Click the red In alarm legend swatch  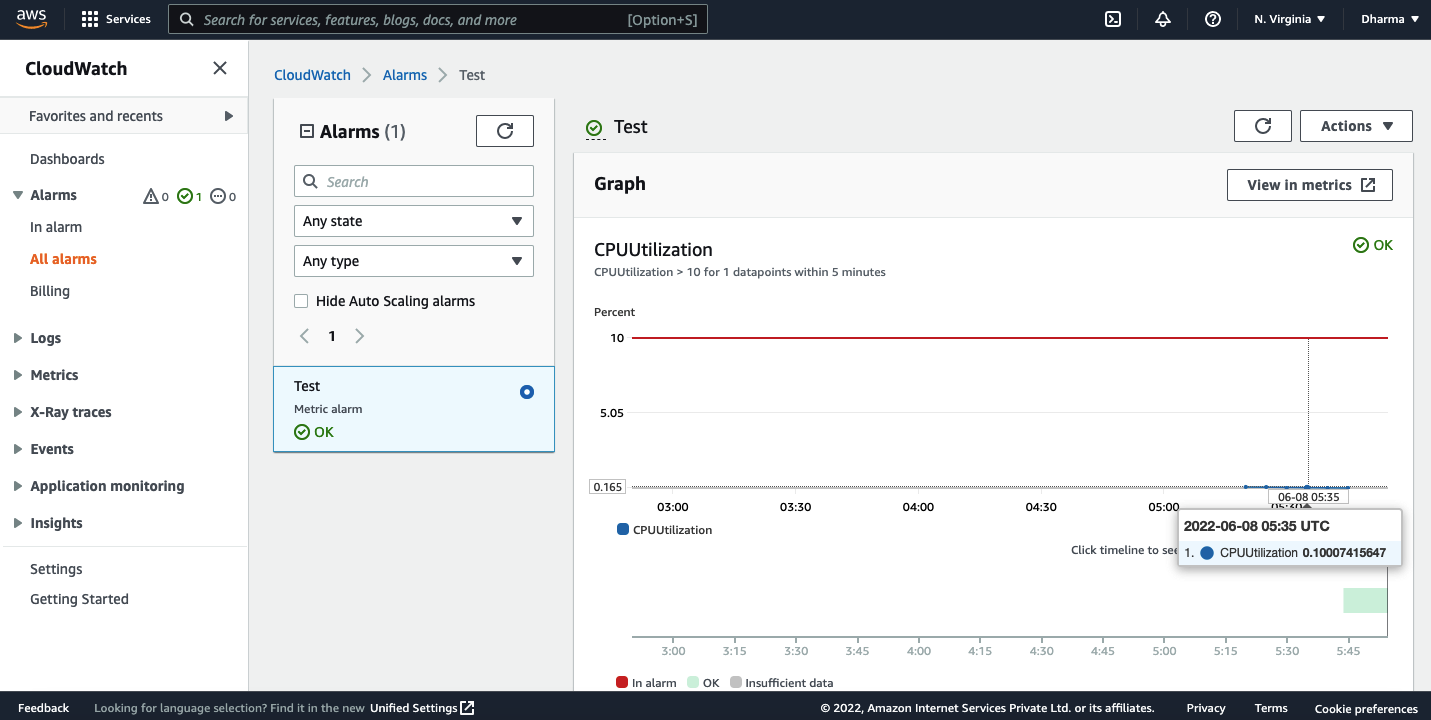(x=622, y=683)
